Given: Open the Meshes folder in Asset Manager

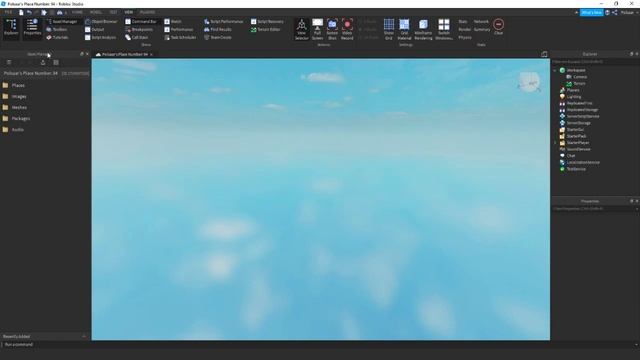Looking at the screenshot, I should [15, 107].
